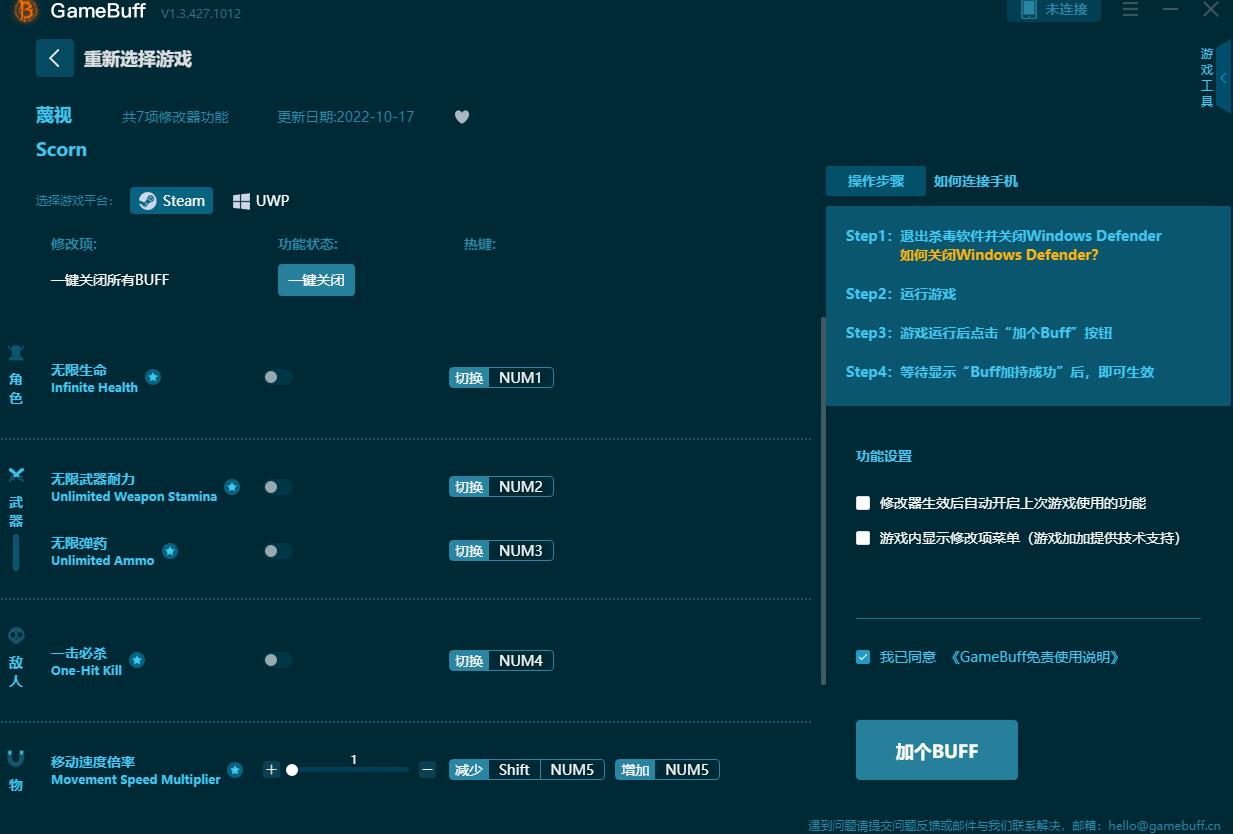
Task: Click minus icon on movement speed slider
Action: tap(428, 770)
